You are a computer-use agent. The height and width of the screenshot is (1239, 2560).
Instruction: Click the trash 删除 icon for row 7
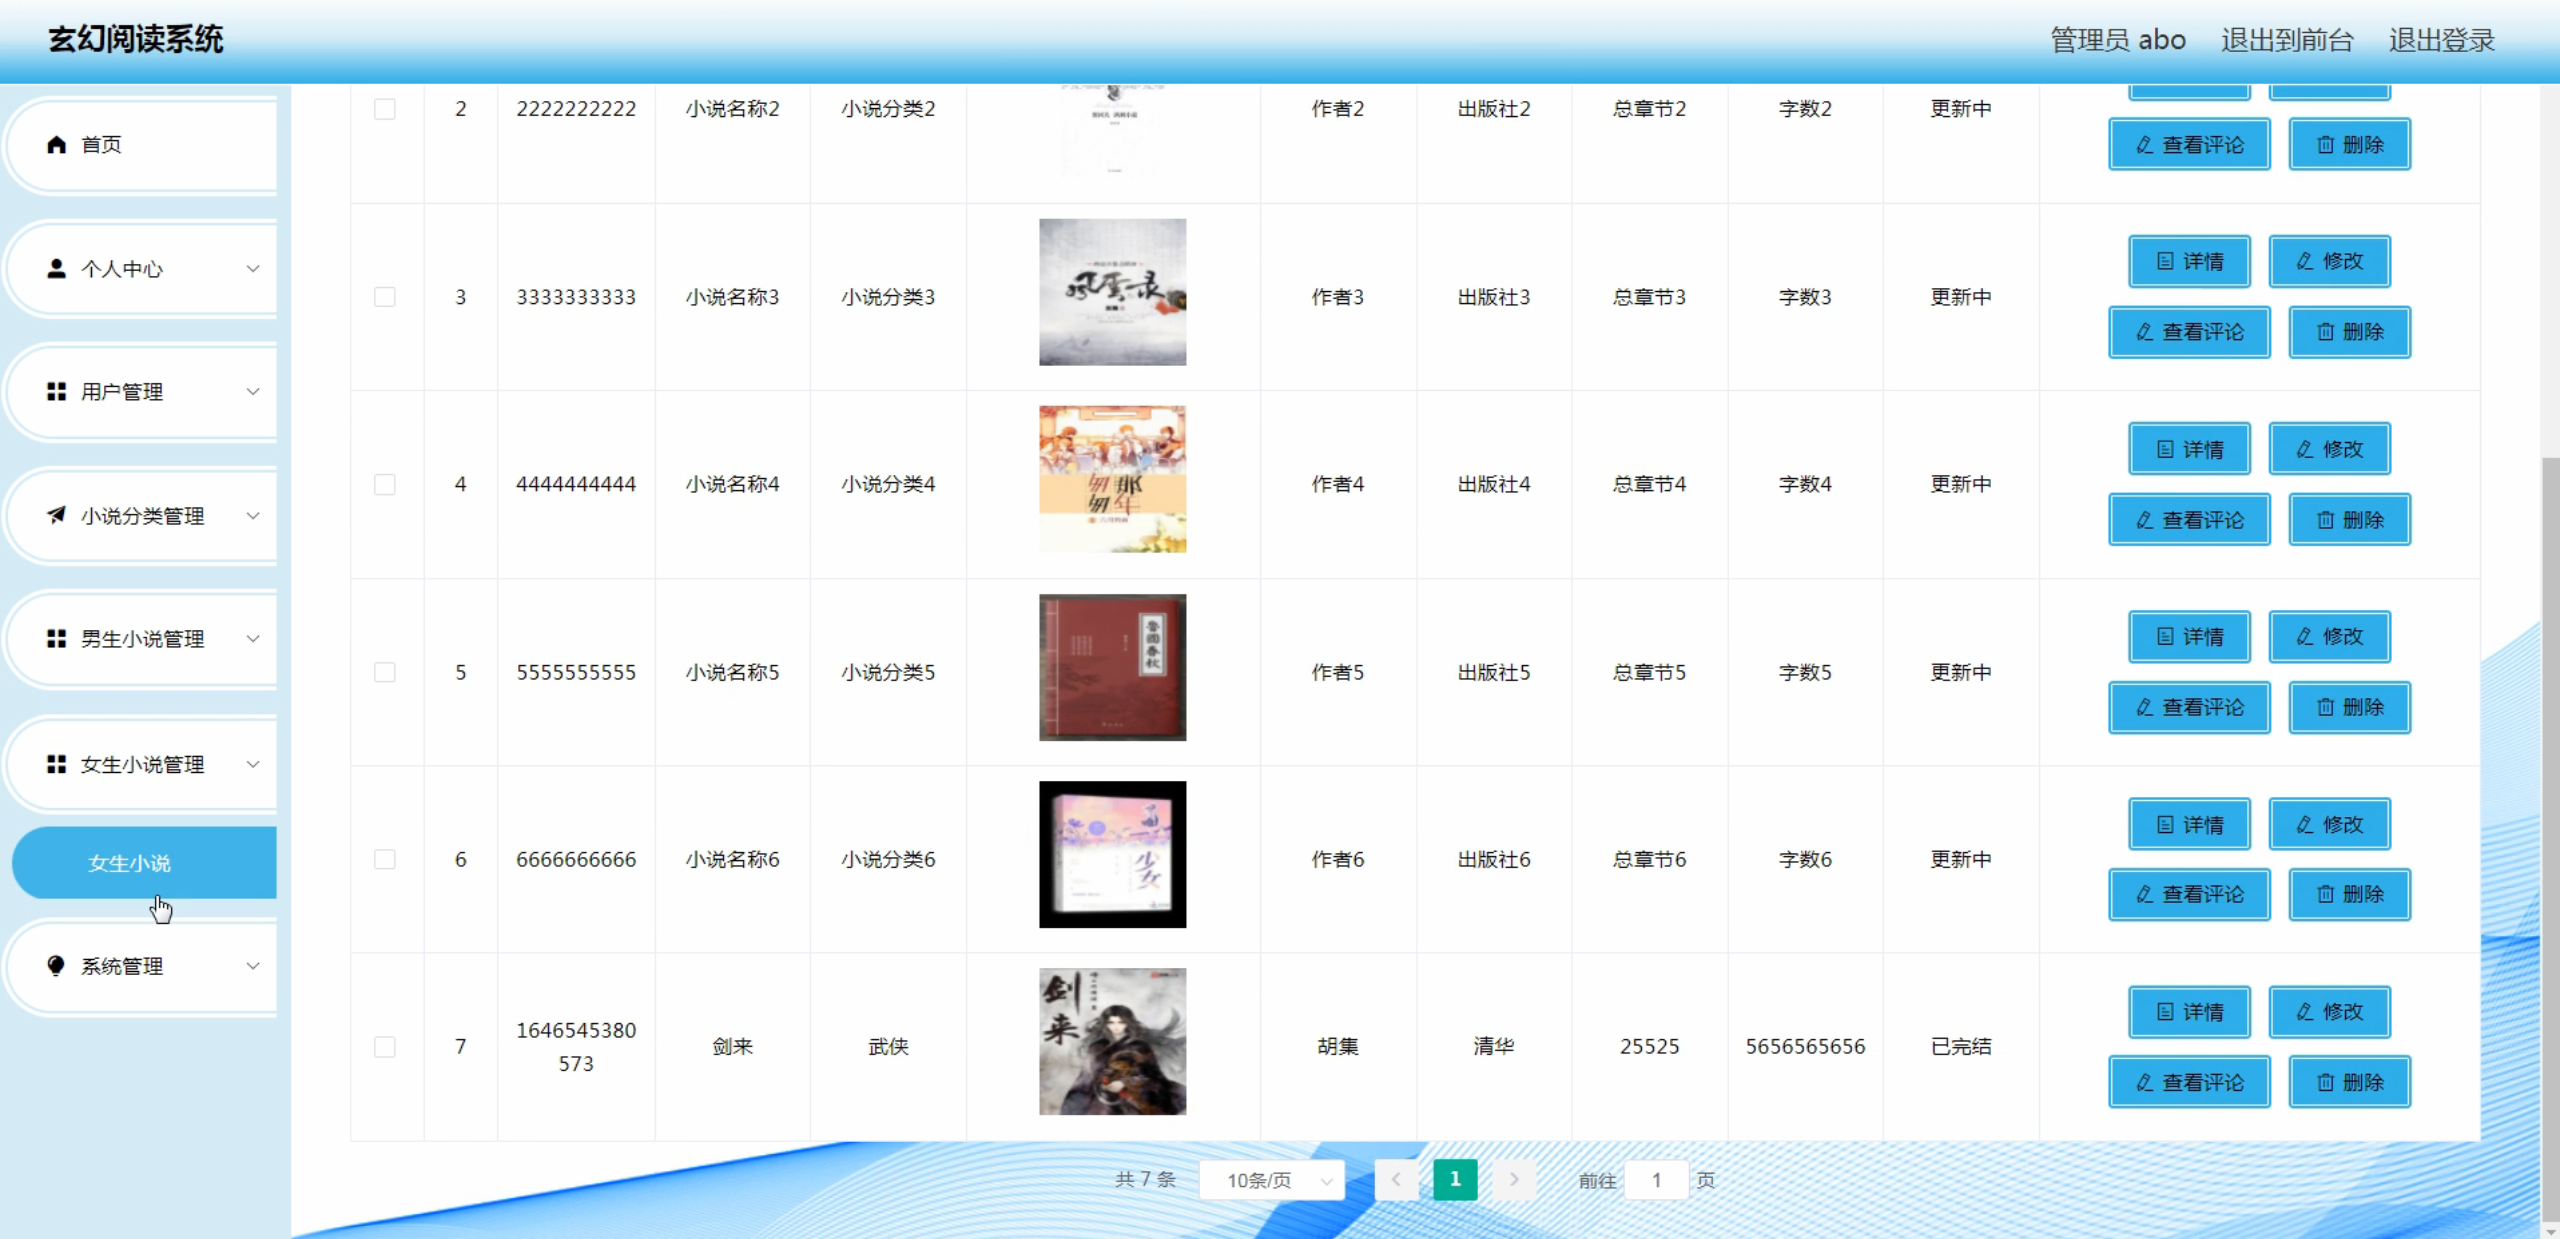(2326, 1083)
